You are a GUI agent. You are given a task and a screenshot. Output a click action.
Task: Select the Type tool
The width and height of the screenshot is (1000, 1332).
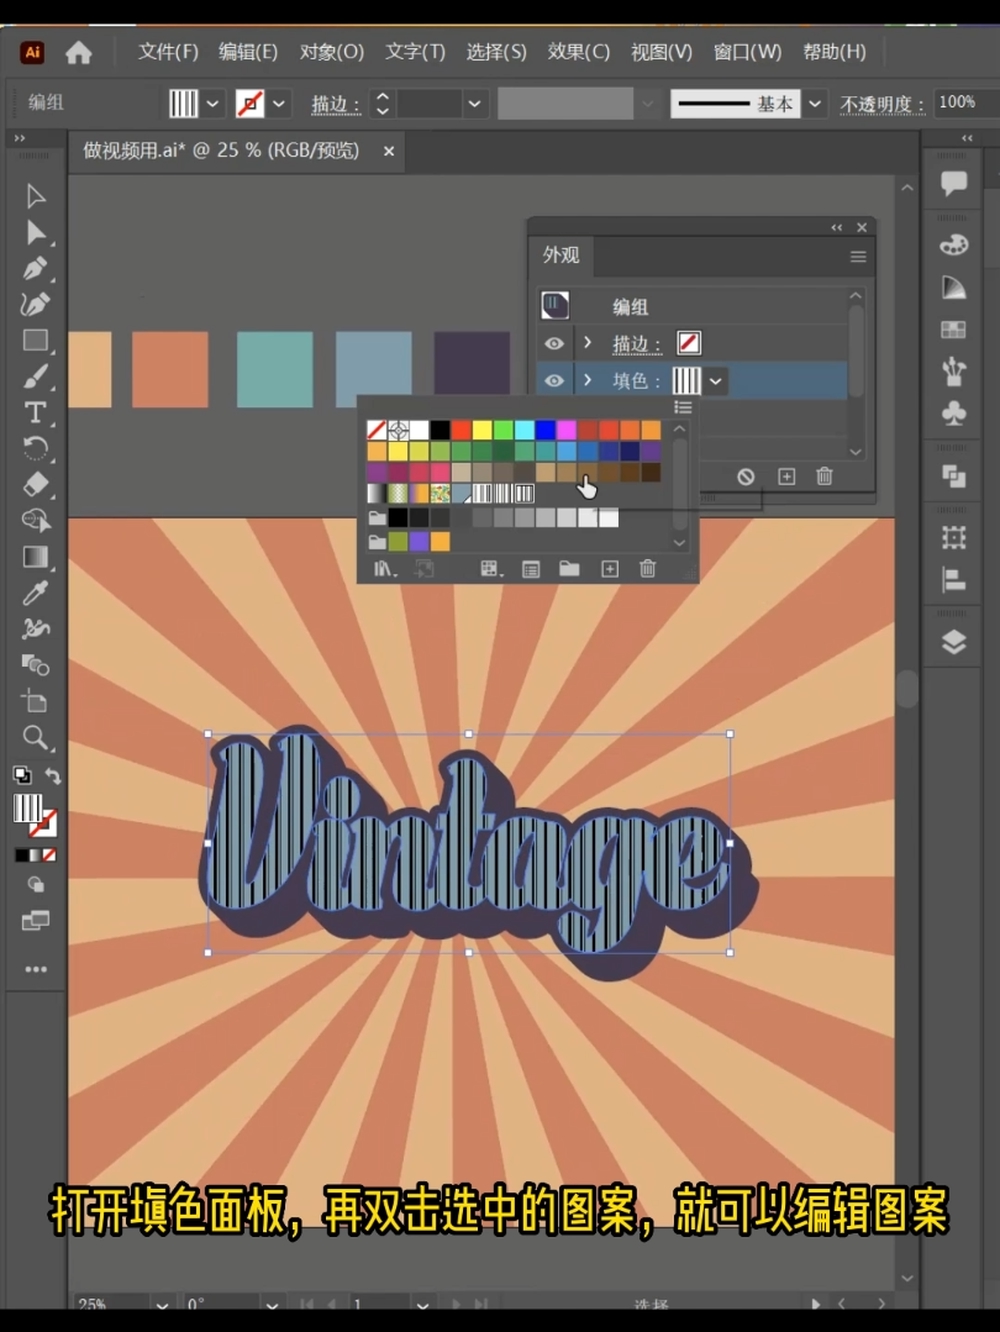(x=35, y=412)
